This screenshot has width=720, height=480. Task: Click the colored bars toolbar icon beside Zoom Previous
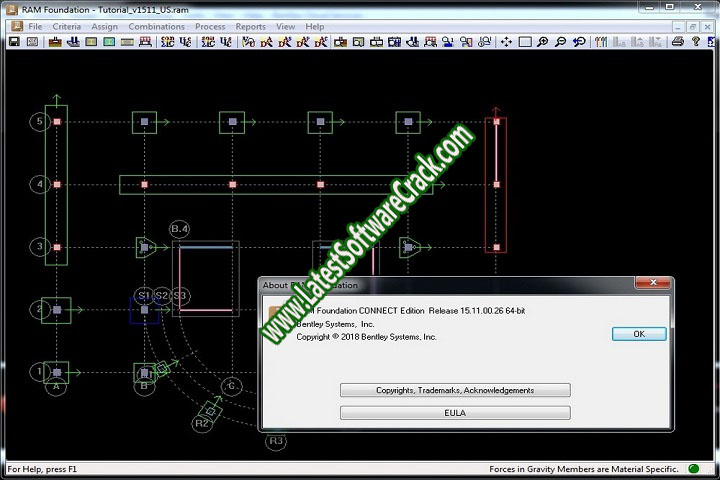tap(601, 42)
